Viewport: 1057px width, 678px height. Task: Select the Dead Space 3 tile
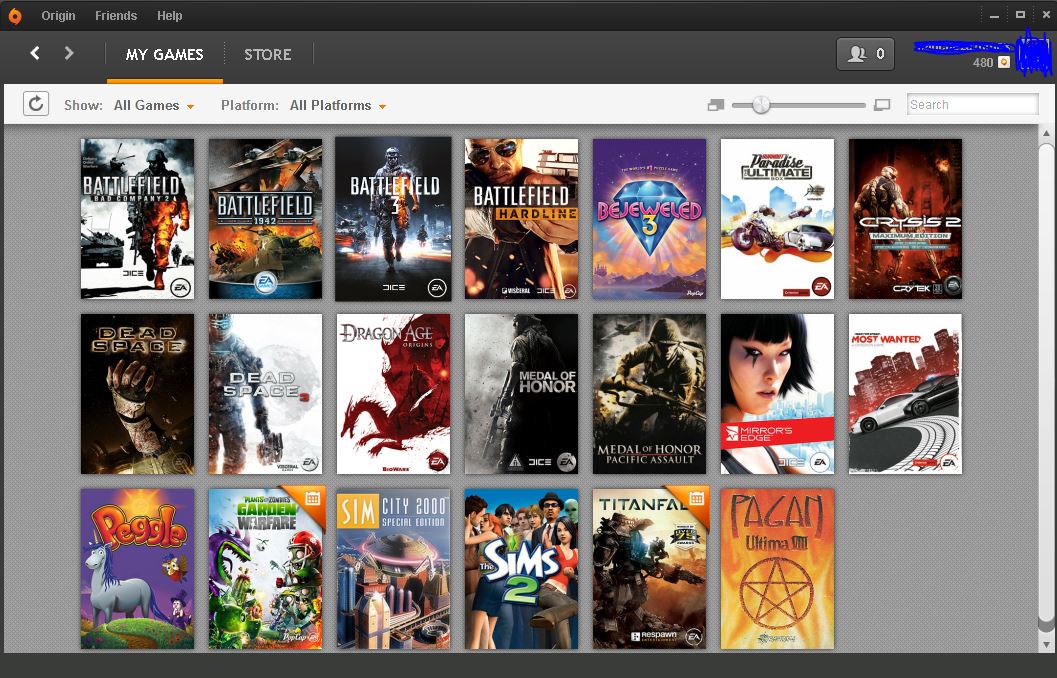266,394
